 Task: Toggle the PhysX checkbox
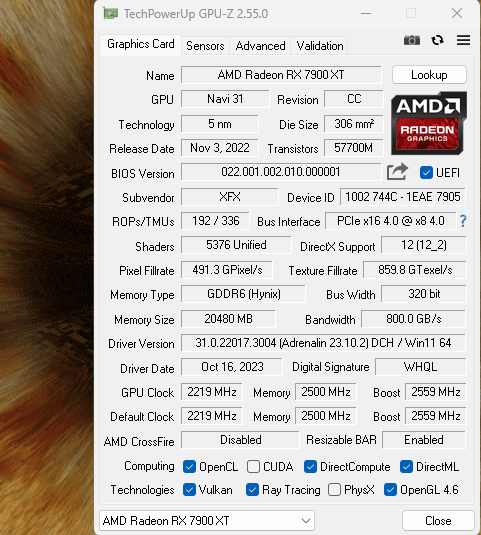[334, 490]
